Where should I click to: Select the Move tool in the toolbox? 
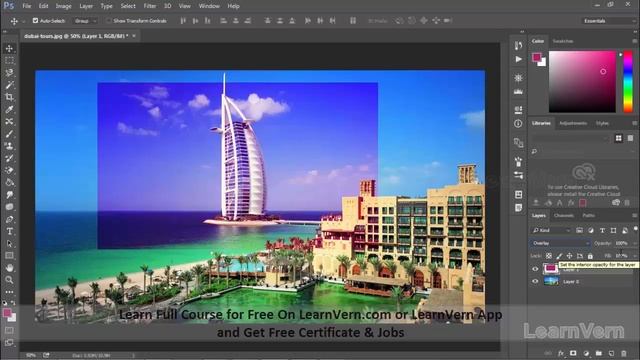coord(9,49)
